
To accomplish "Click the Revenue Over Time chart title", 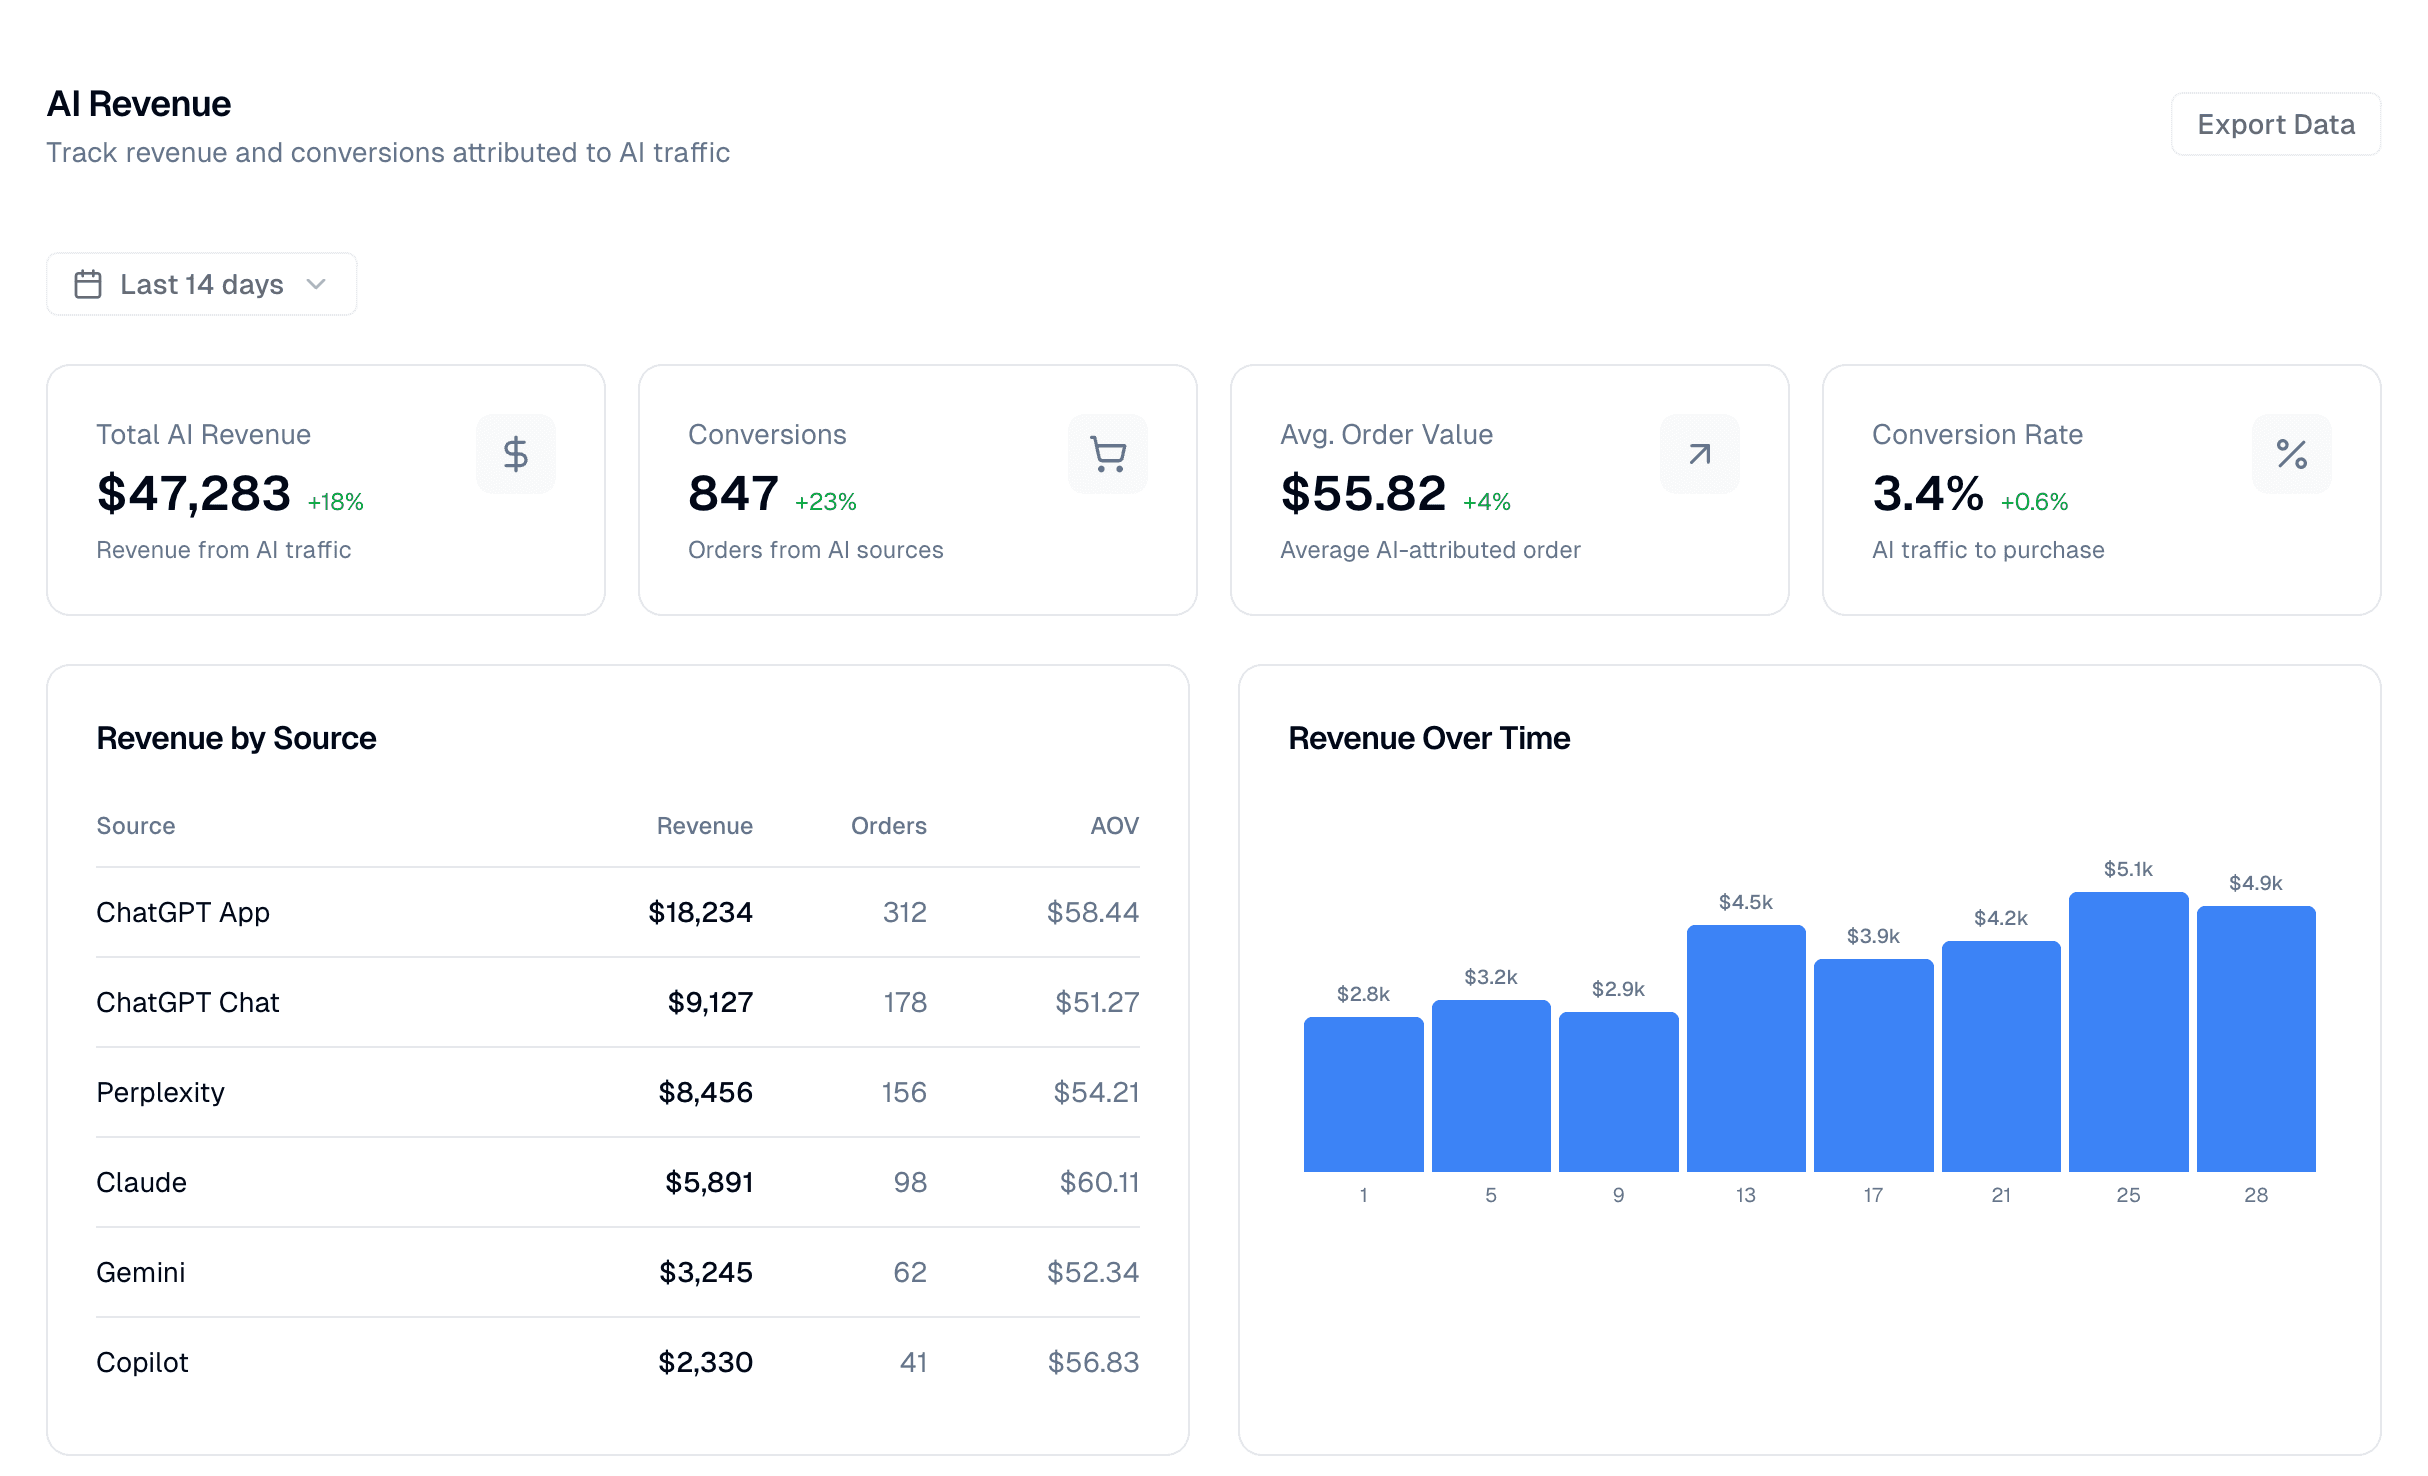I will click(x=1429, y=738).
